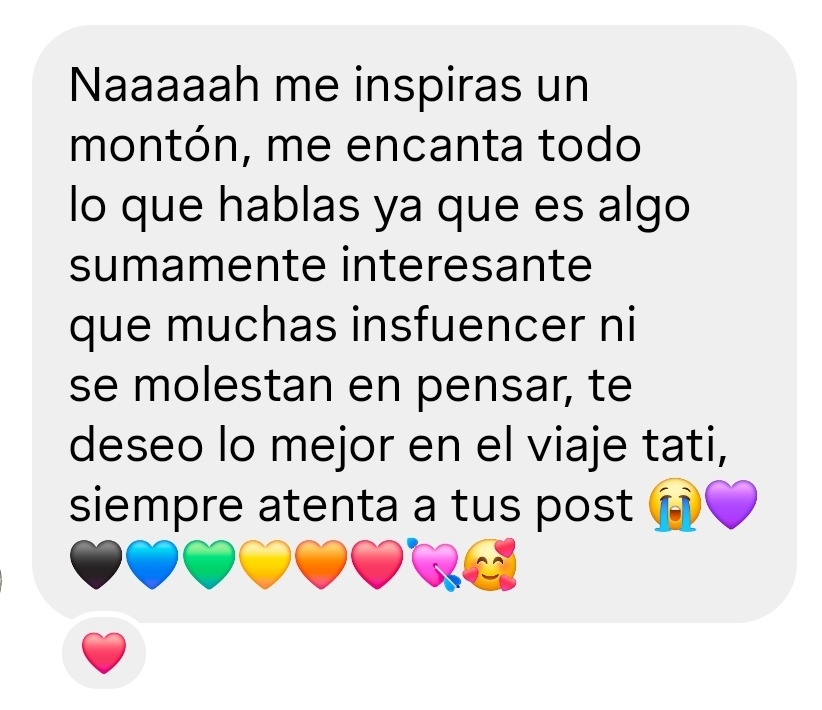Click the purple heart emoji
Screen dimensions: 822x710
click(x=731, y=504)
